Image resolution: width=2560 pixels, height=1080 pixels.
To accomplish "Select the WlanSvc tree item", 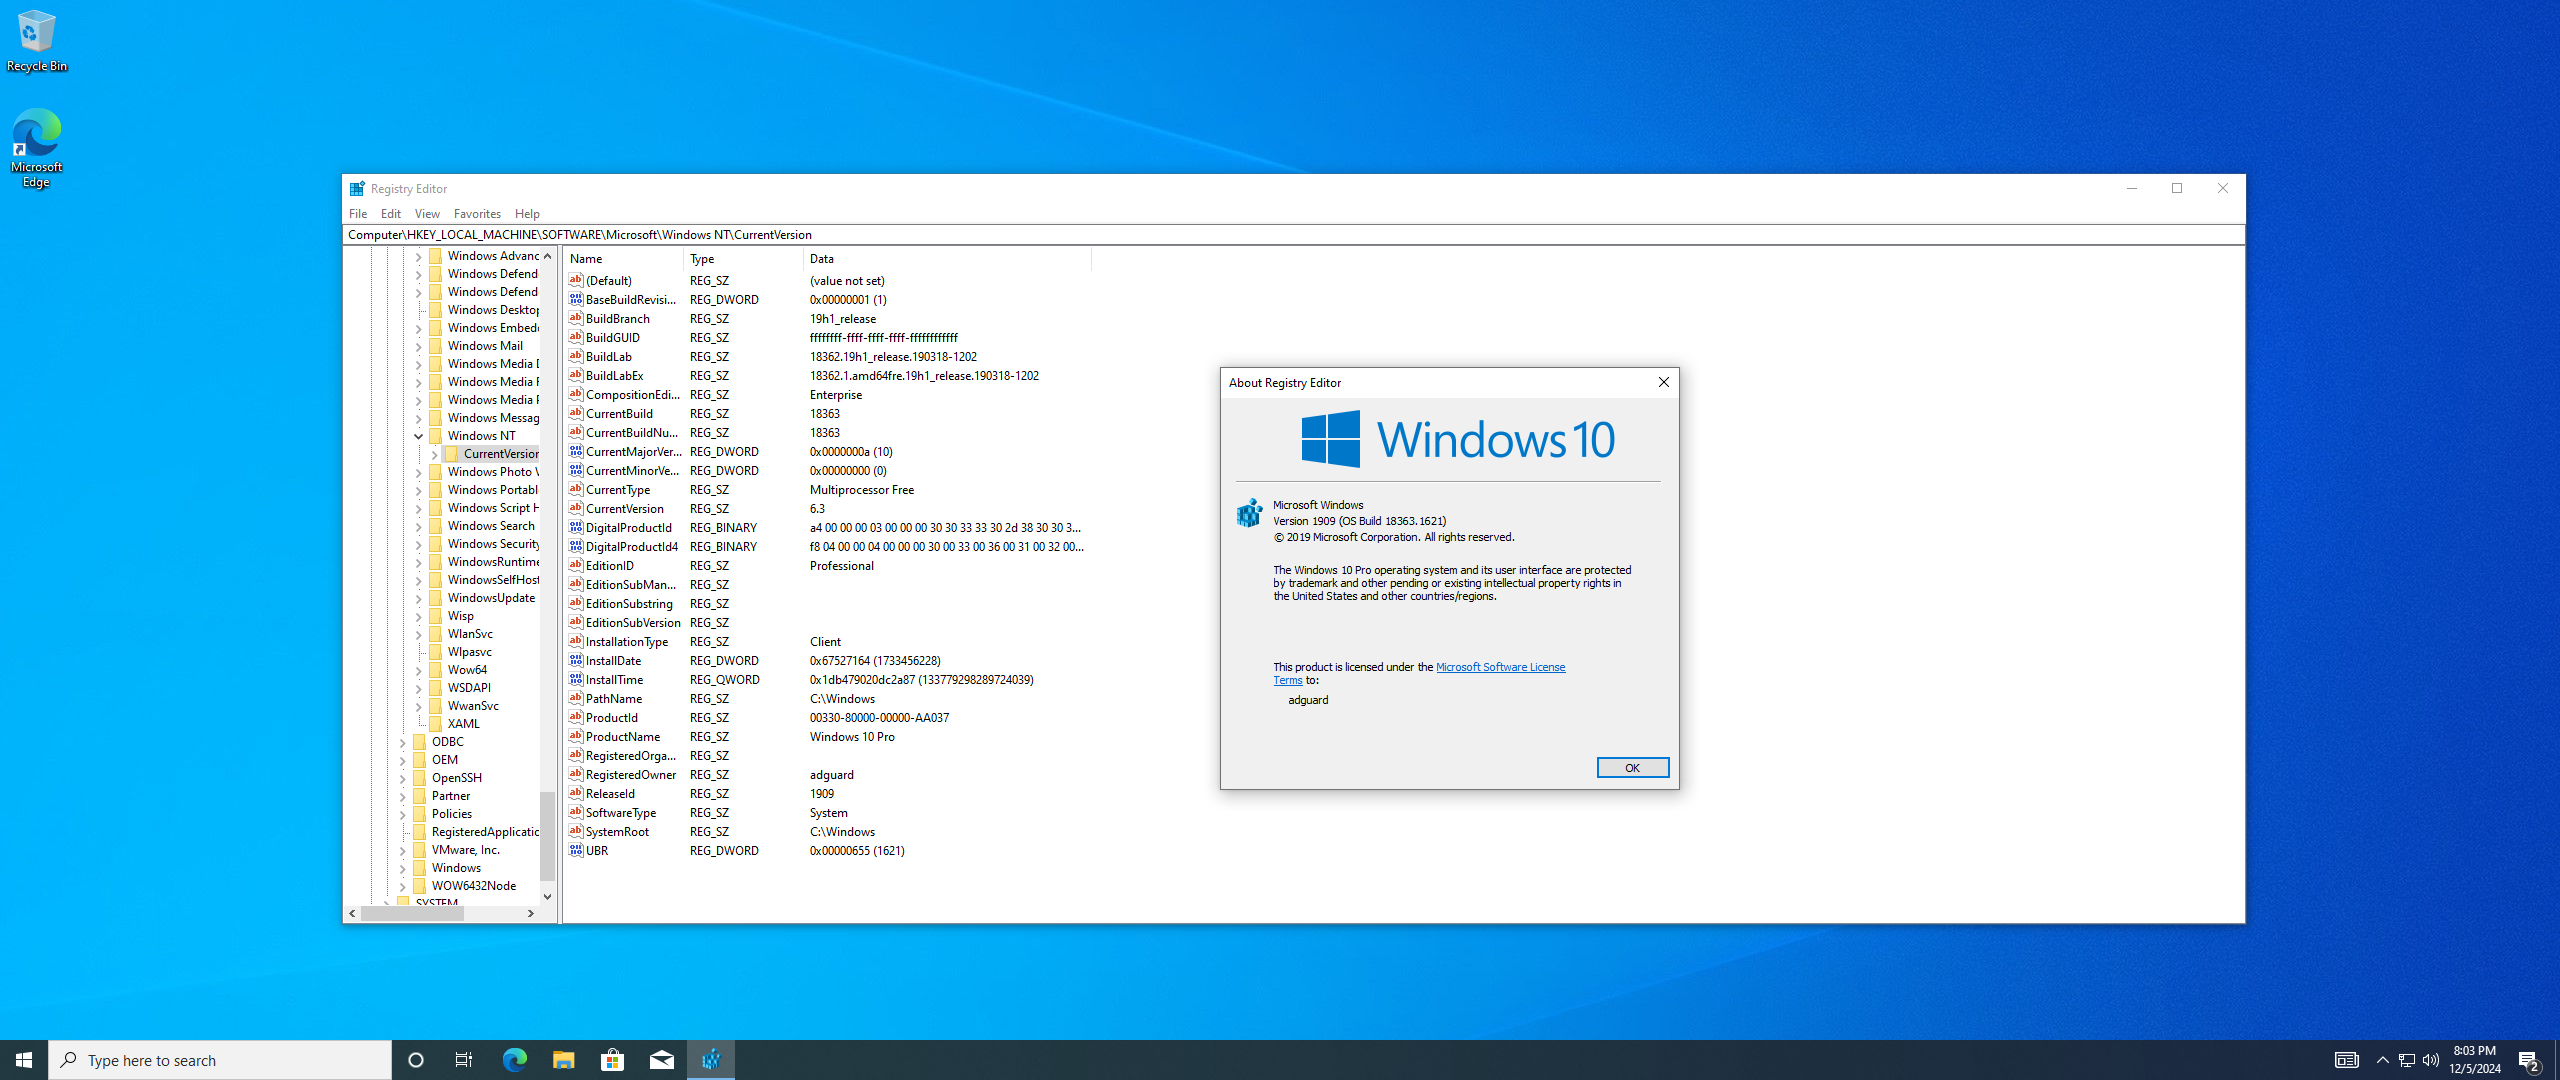I will 470,634.
